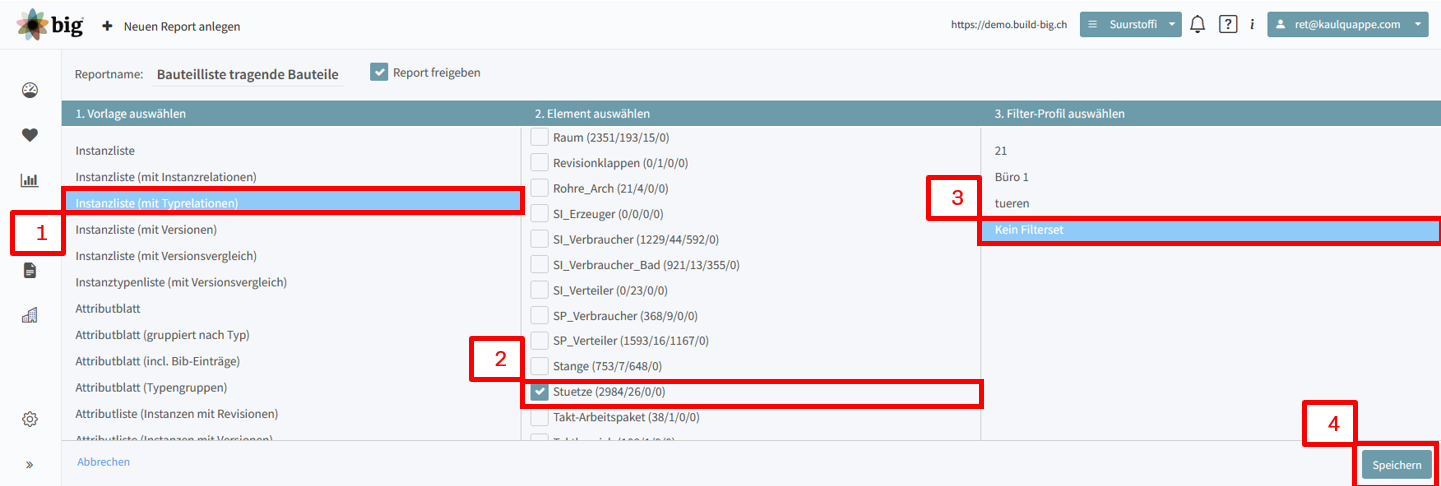Click the info 'i' icon
The height and width of the screenshot is (486, 1441).
tap(1252, 24)
